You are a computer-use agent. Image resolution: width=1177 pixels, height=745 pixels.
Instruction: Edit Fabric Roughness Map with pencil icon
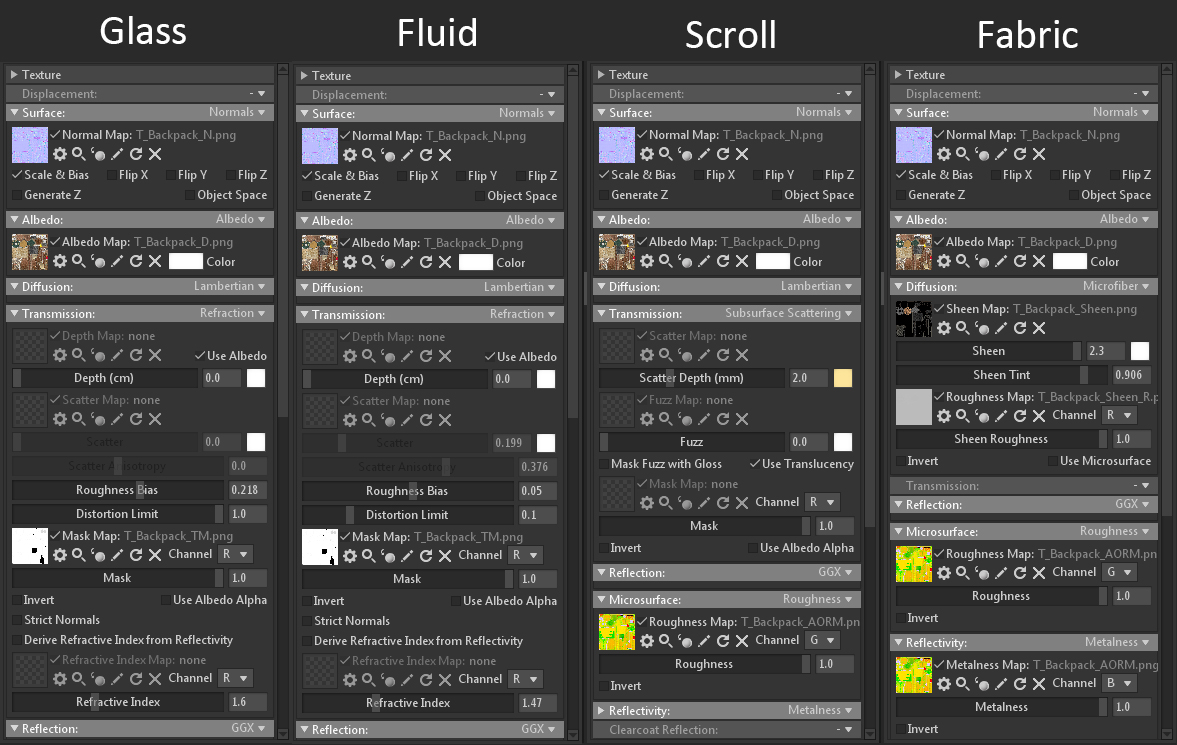(1002, 572)
